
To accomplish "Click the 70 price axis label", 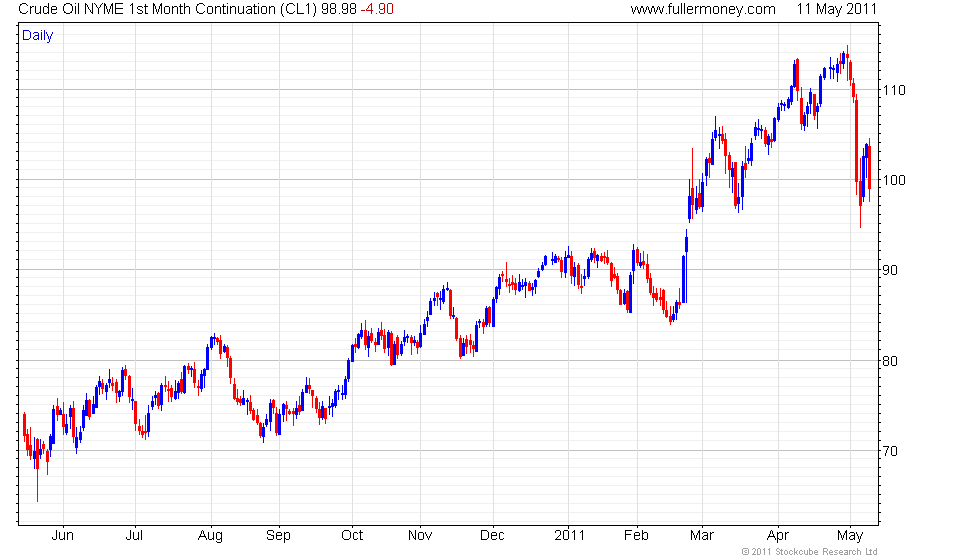I will [x=891, y=451].
